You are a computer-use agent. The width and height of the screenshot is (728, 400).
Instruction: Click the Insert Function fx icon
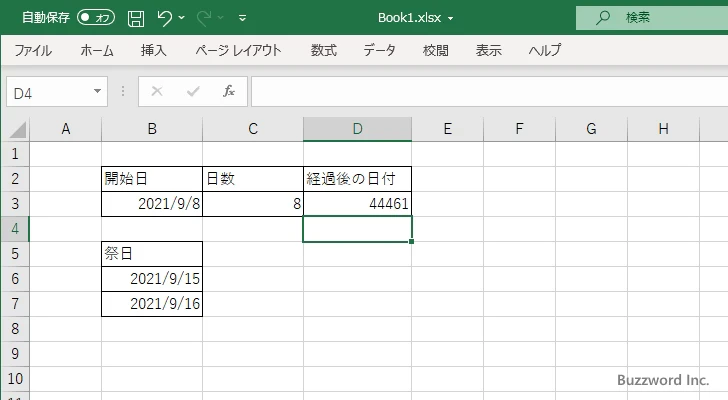(229, 91)
